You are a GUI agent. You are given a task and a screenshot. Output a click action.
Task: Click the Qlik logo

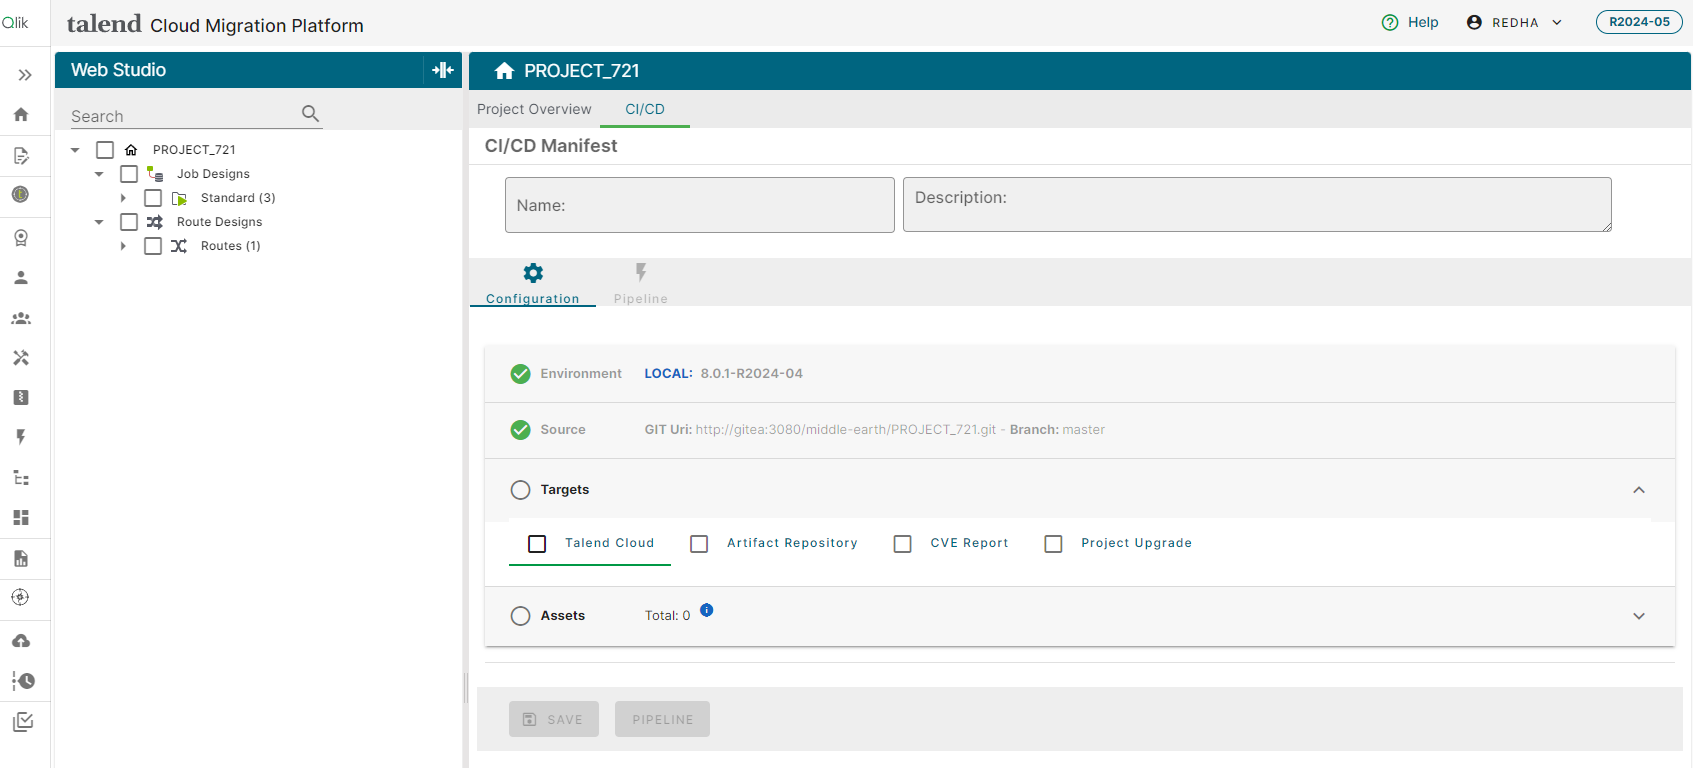click(x=15, y=22)
